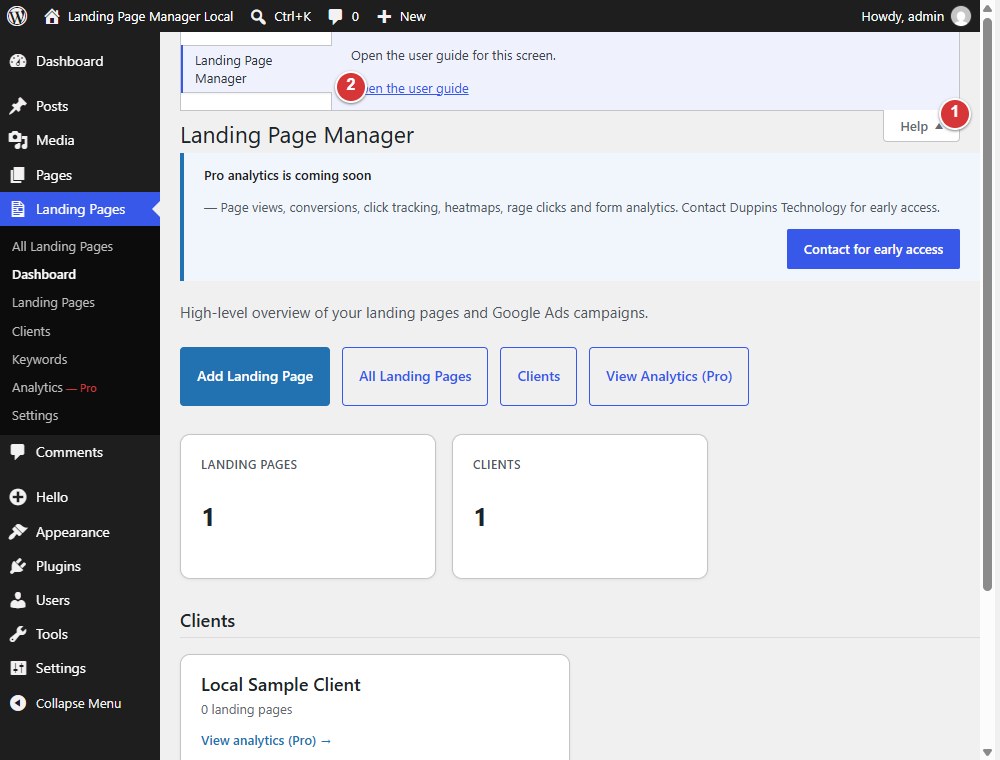Click Local Sample Client card title
This screenshot has height=760, width=1000.
click(281, 685)
